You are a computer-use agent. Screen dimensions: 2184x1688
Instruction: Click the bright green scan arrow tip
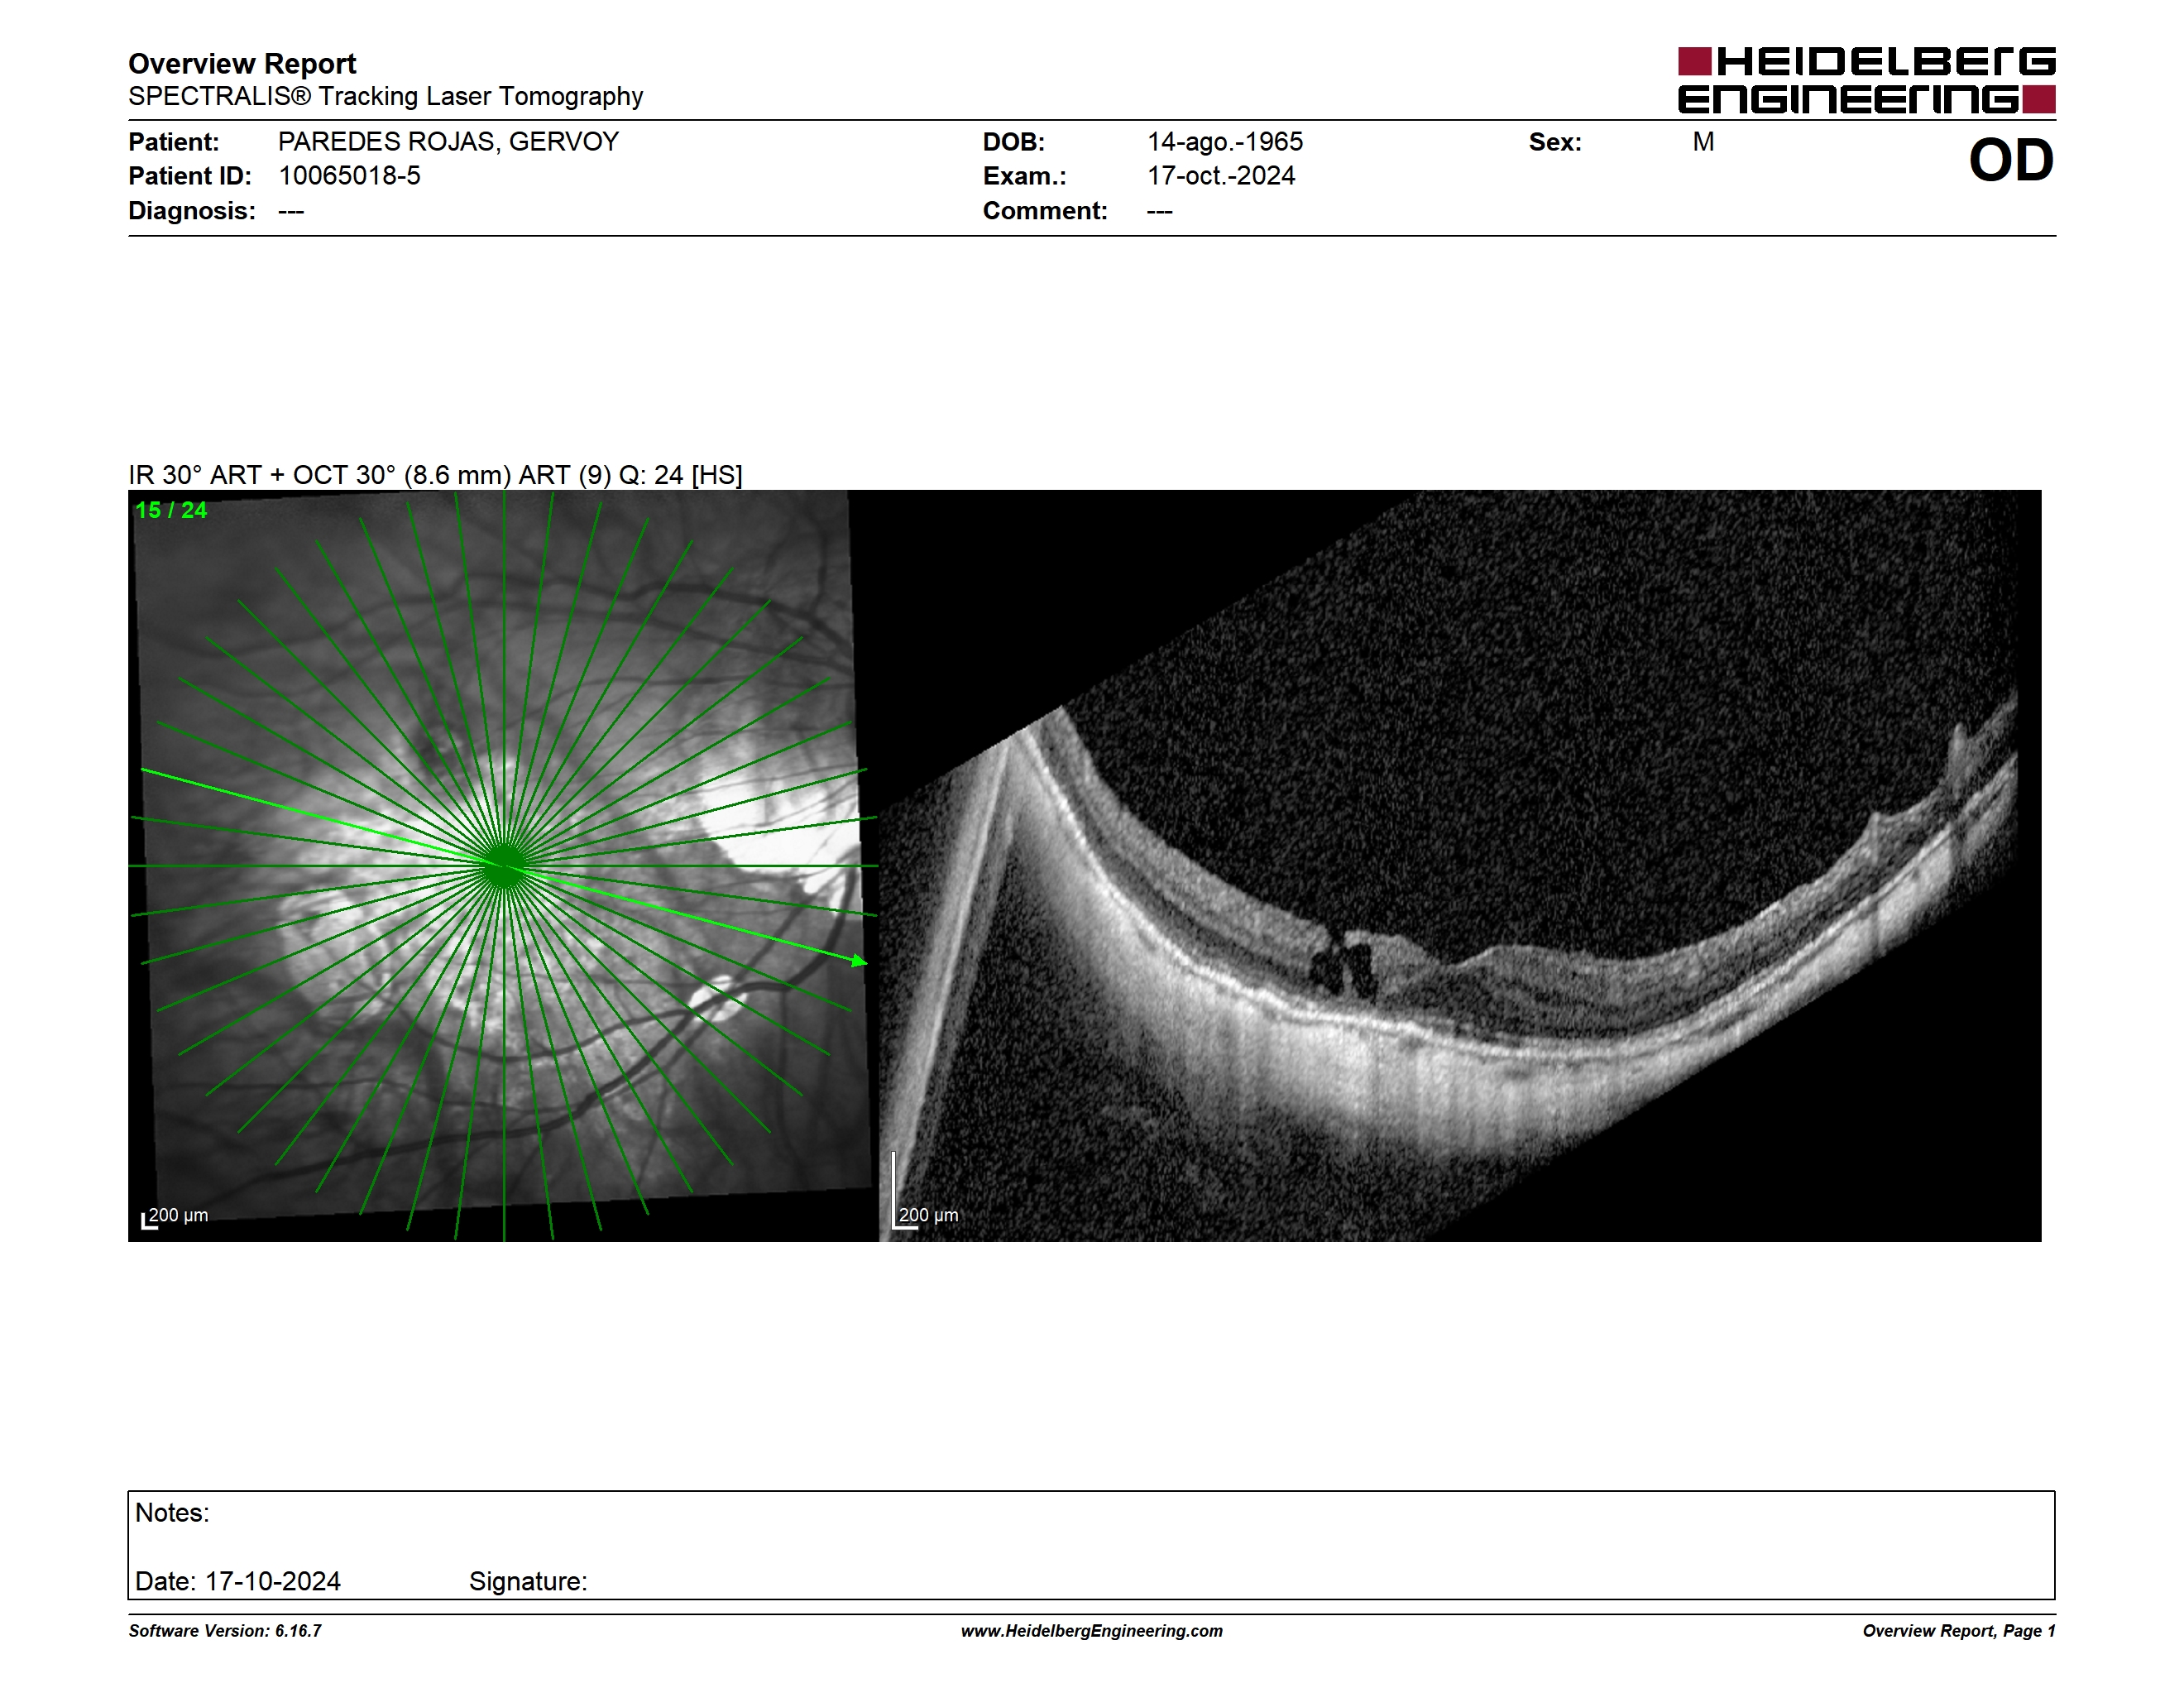(859, 961)
